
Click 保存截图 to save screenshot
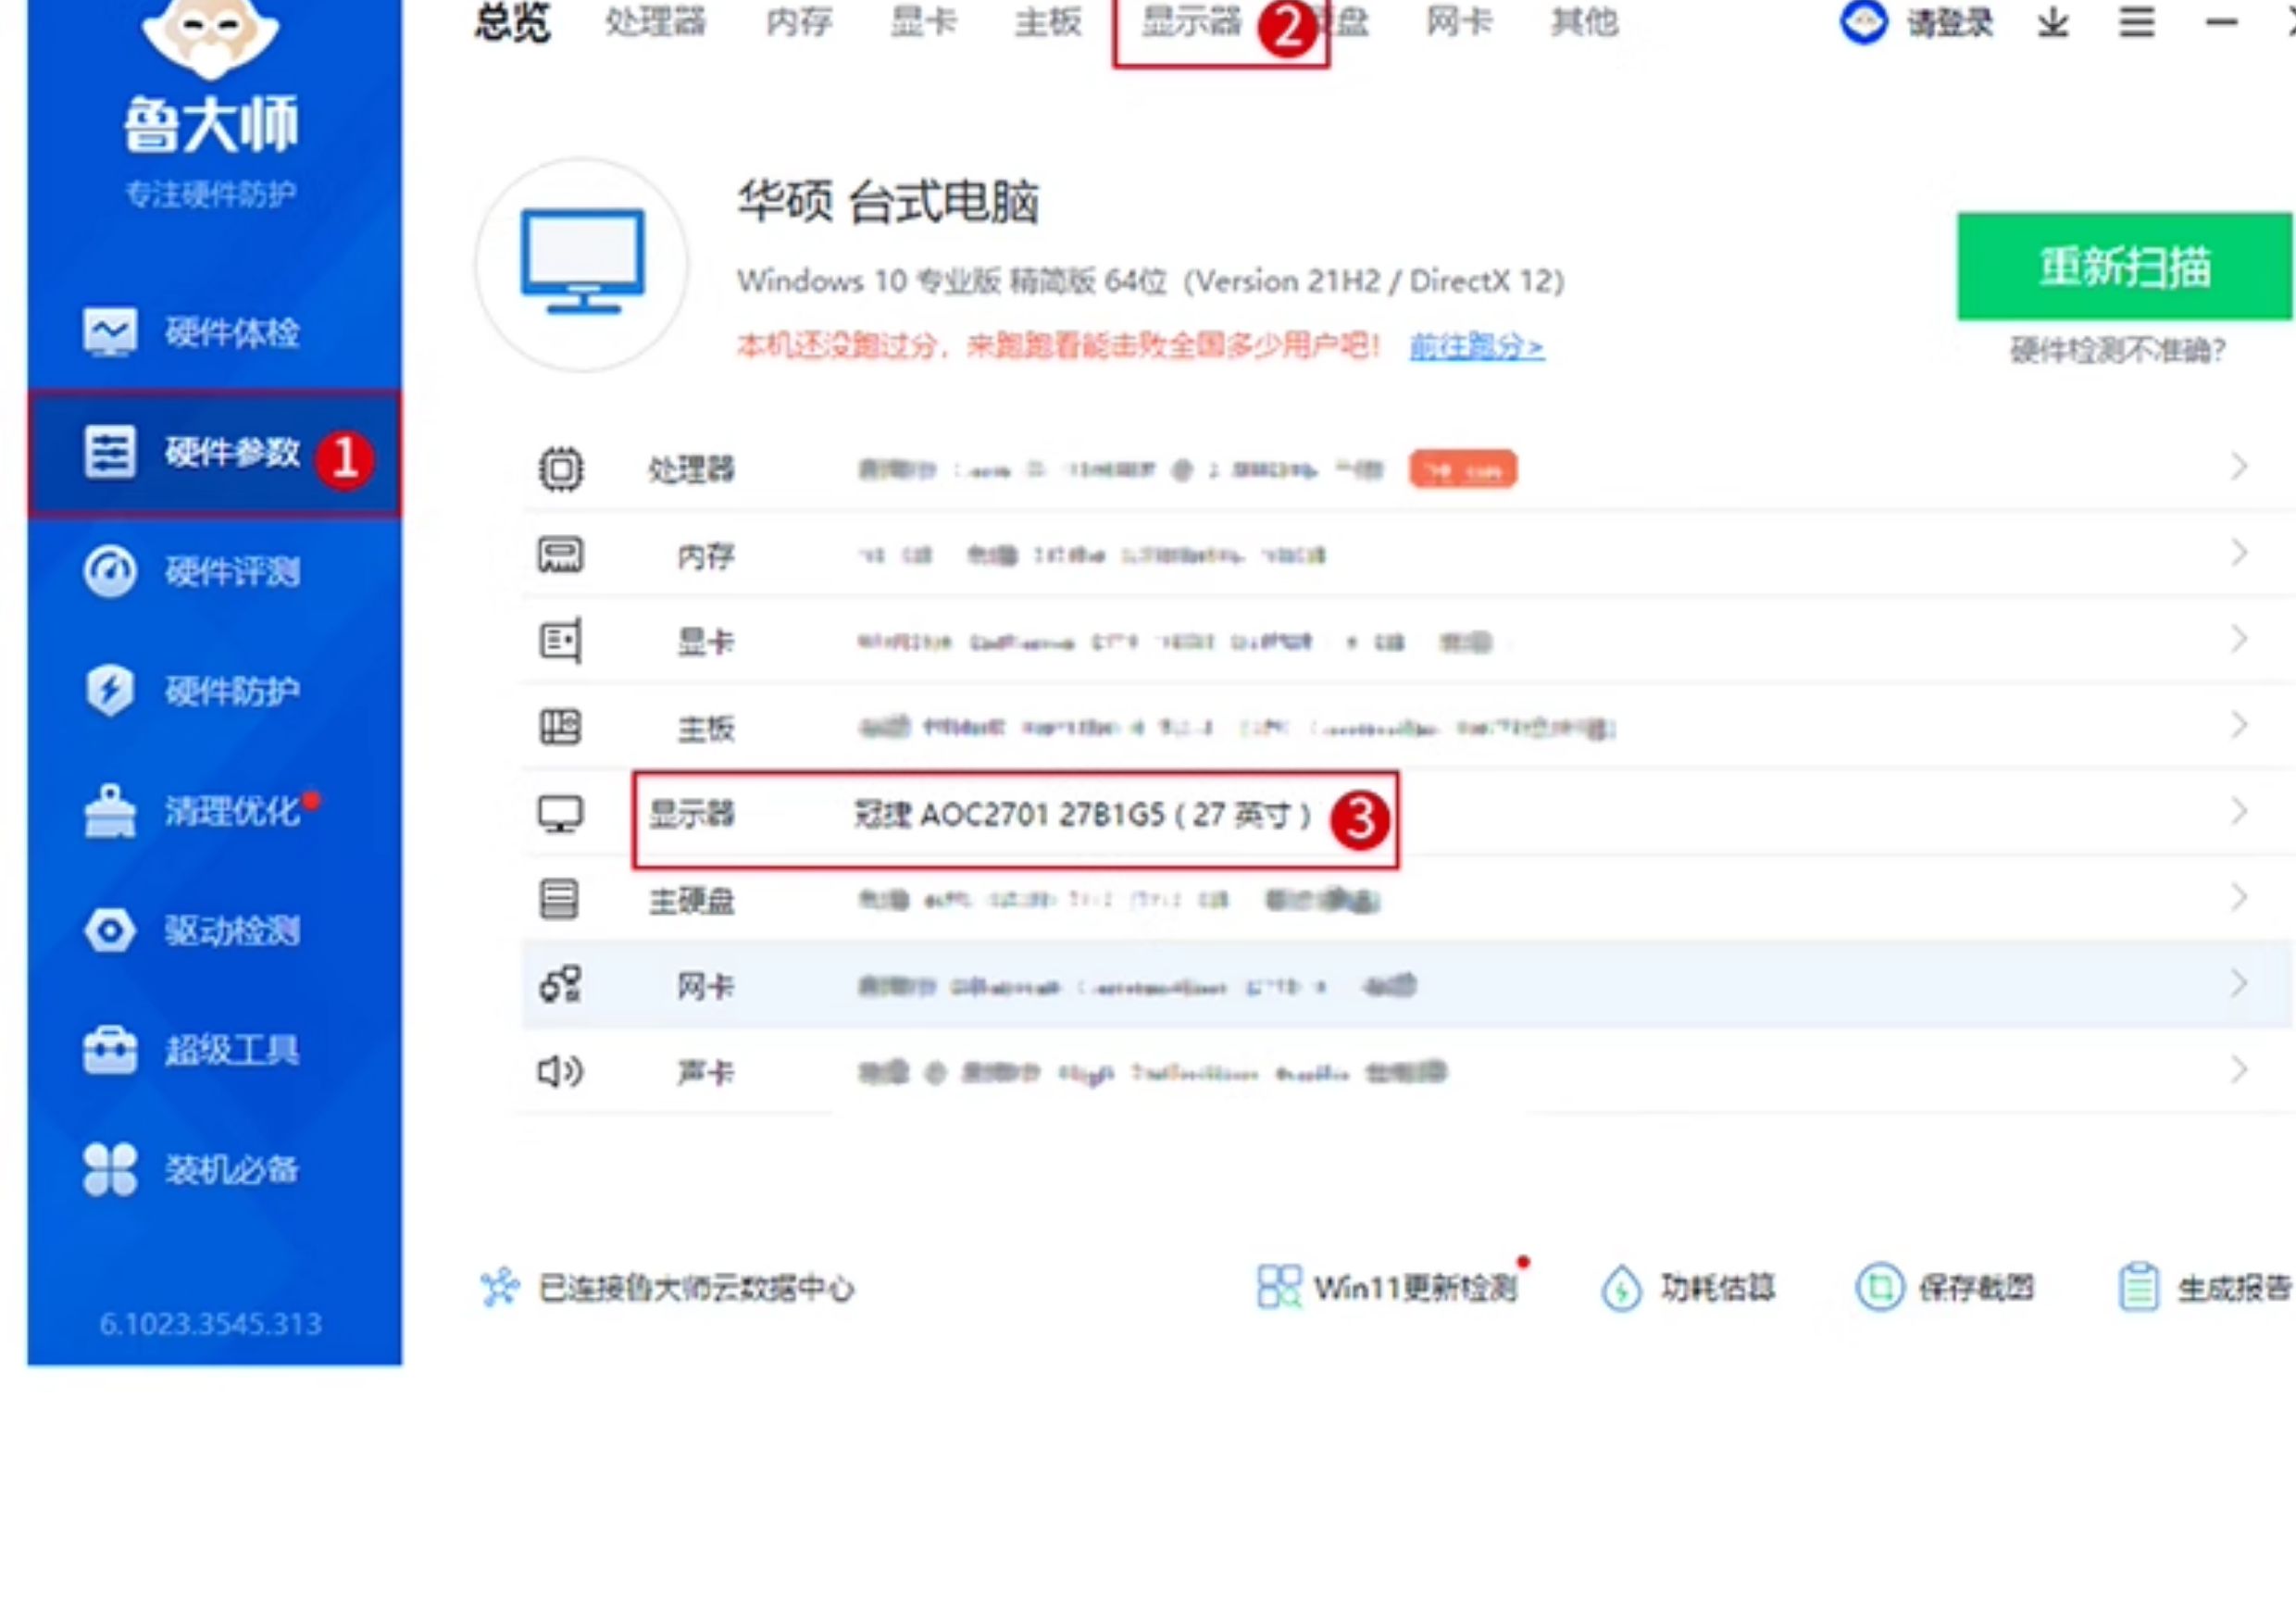[1945, 1287]
